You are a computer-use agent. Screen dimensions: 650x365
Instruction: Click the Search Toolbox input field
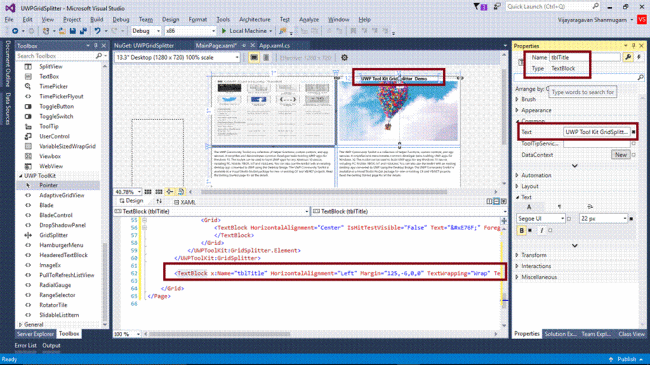coord(55,56)
